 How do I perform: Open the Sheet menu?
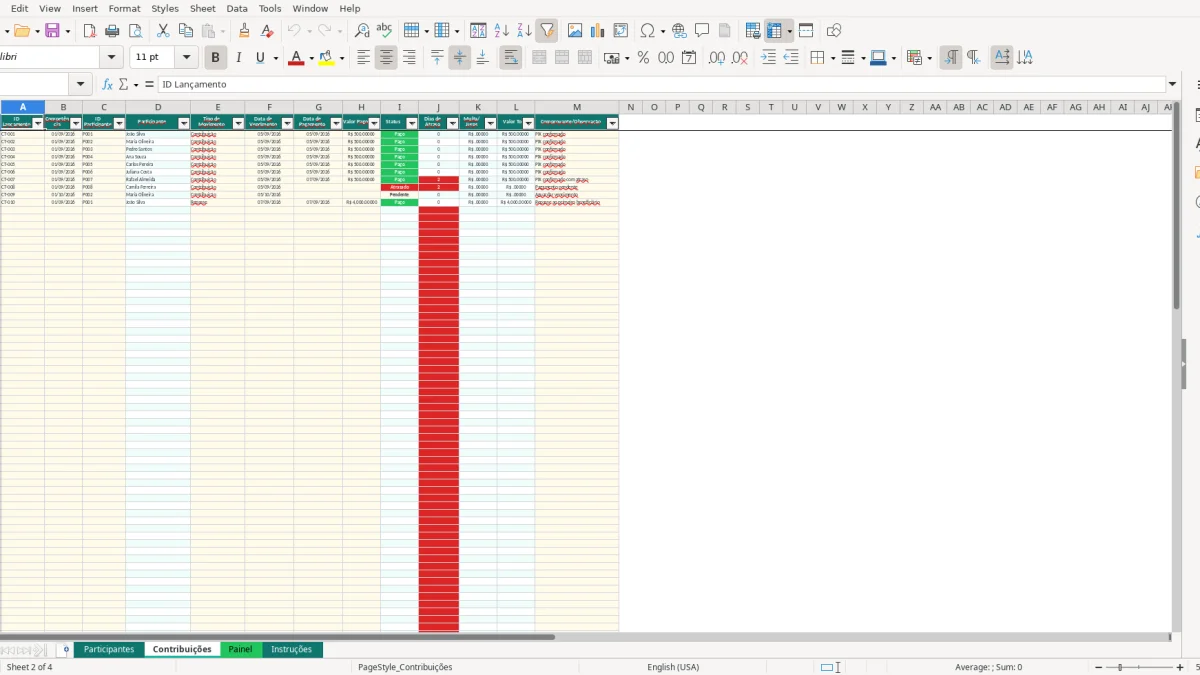click(x=203, y=8)
